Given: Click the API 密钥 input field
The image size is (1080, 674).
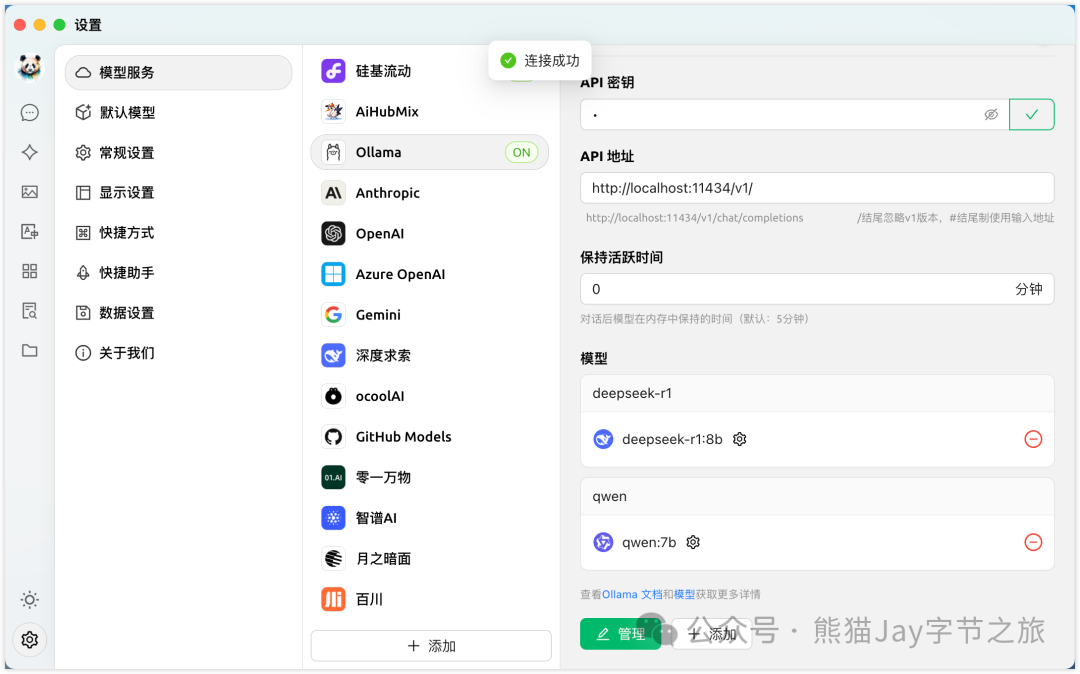Looking at the screenshot, I should [795, 114].
